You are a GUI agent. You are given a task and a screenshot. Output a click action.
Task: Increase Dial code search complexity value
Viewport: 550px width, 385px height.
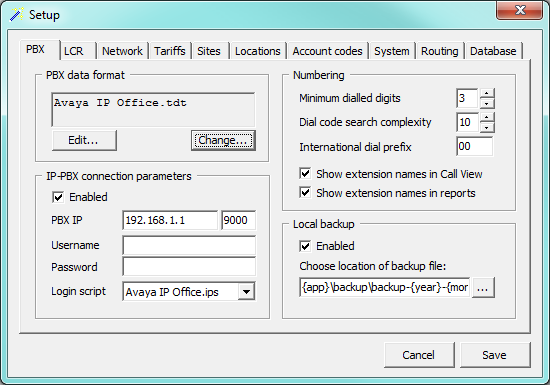pyautogui.click(x=487, y=117)
